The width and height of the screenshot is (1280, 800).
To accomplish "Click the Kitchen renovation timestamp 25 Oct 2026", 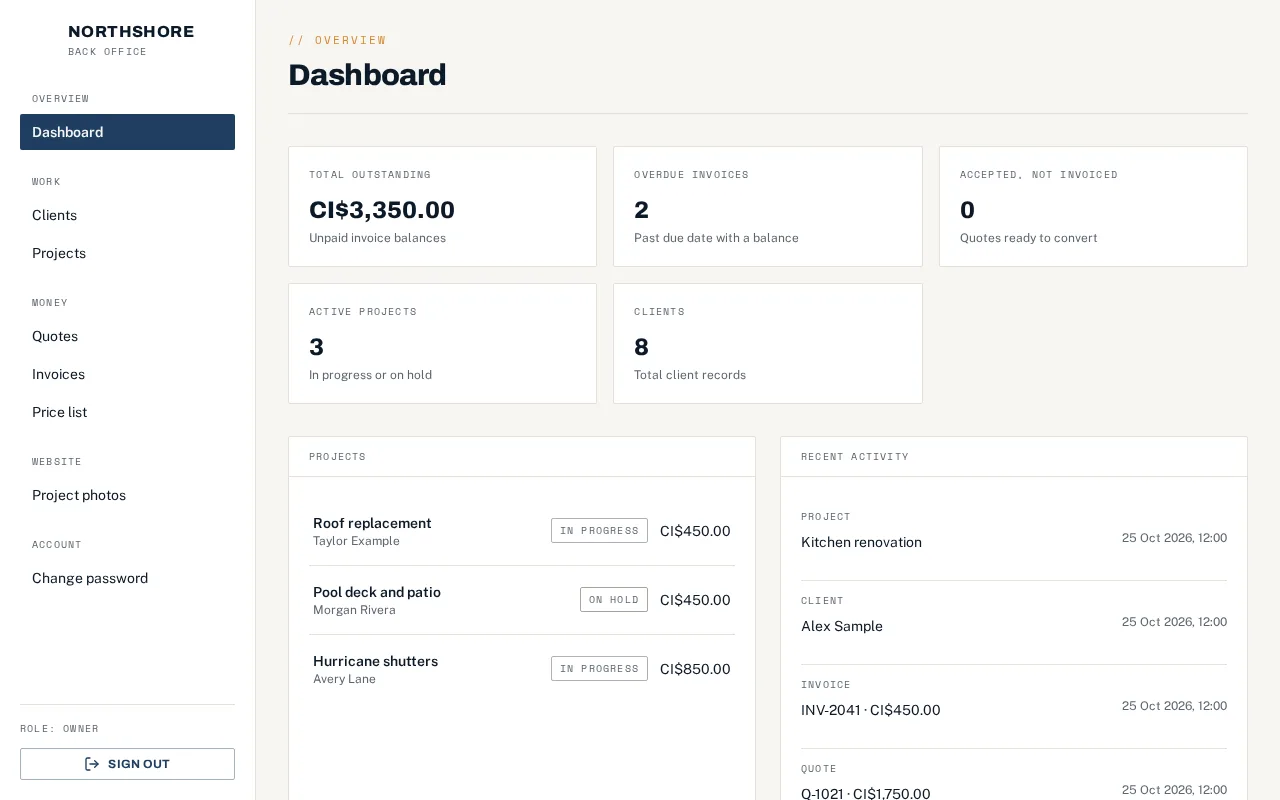I will 1174,538.
